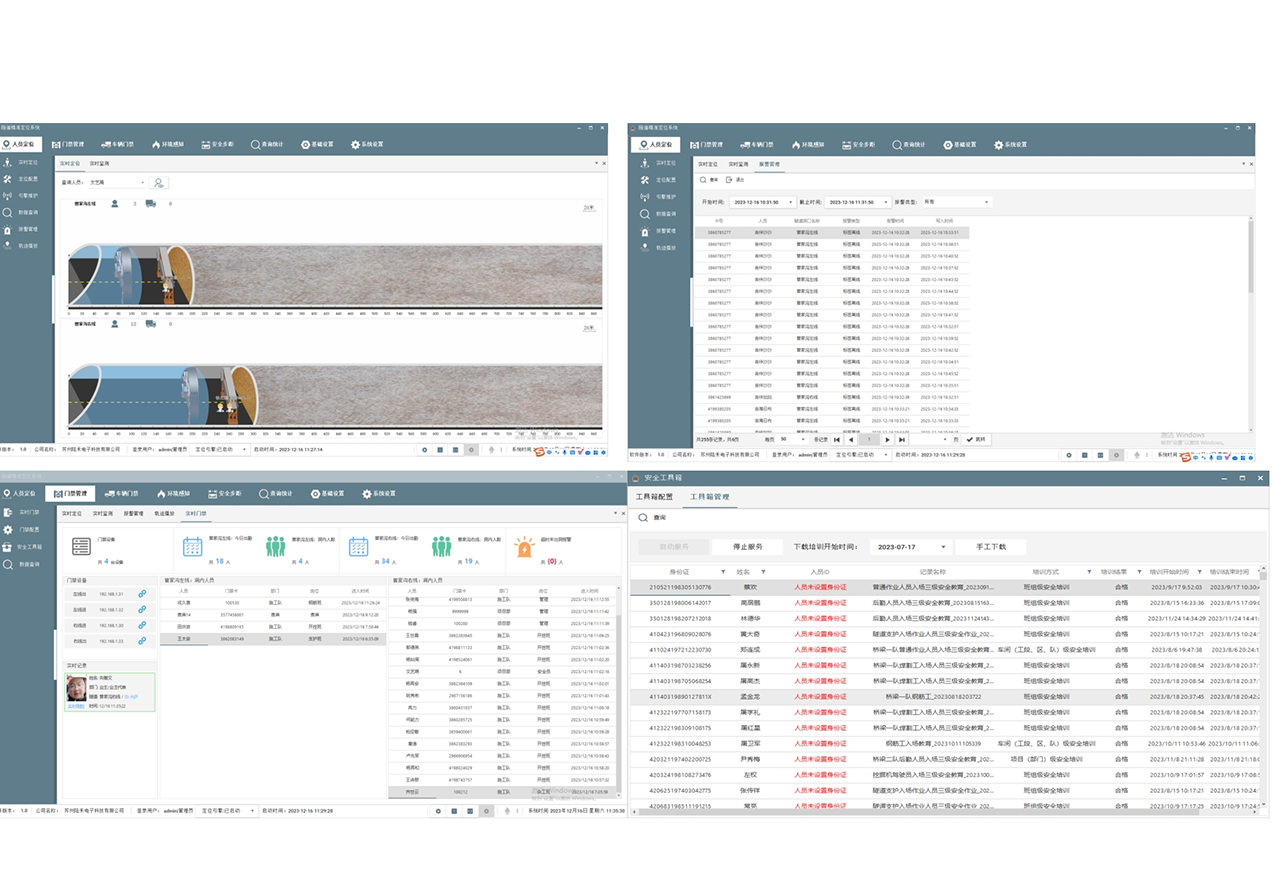Click the 超时未出洞报警 alarm light icon
Image resolution: width=1280 pixels, height=893 pixels.
[x=524, y=546]
